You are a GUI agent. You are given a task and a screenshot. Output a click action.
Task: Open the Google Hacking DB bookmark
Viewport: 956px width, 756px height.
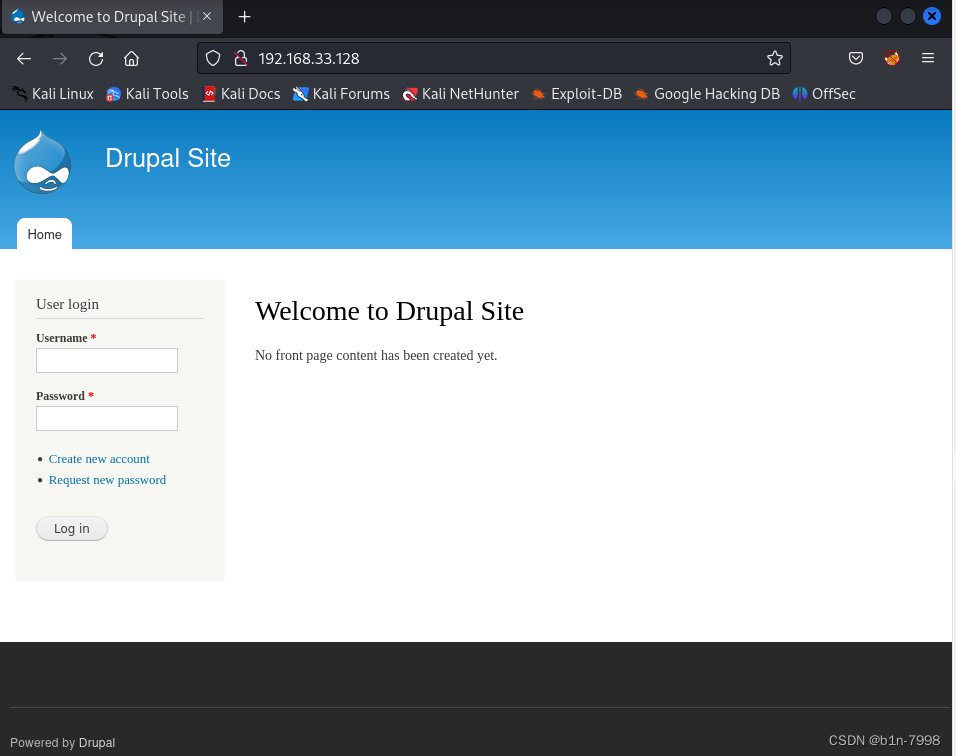pos(707,94)
